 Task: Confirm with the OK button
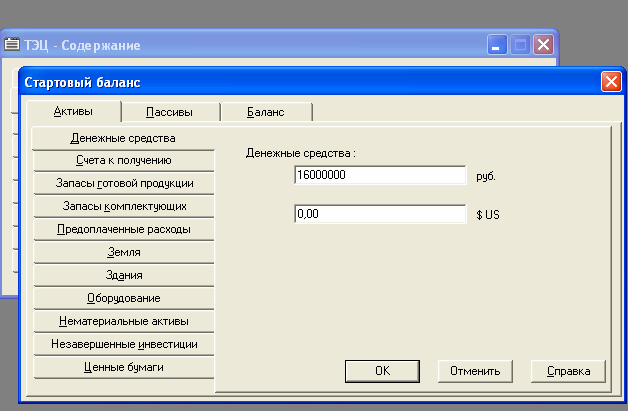[382, 371]
